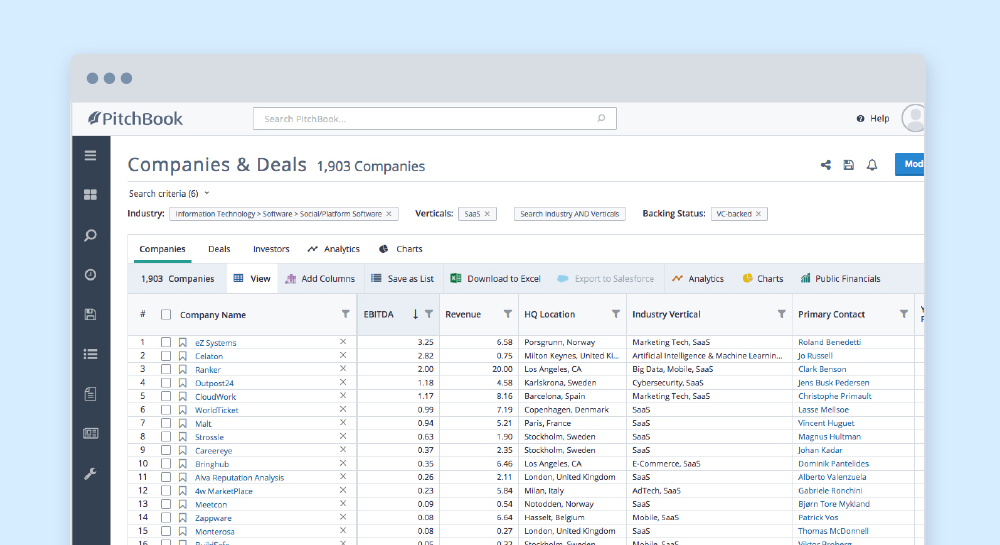Click the magnifier icon in search box
Screen dimensions: 1000x545
(x=601, y=119)
